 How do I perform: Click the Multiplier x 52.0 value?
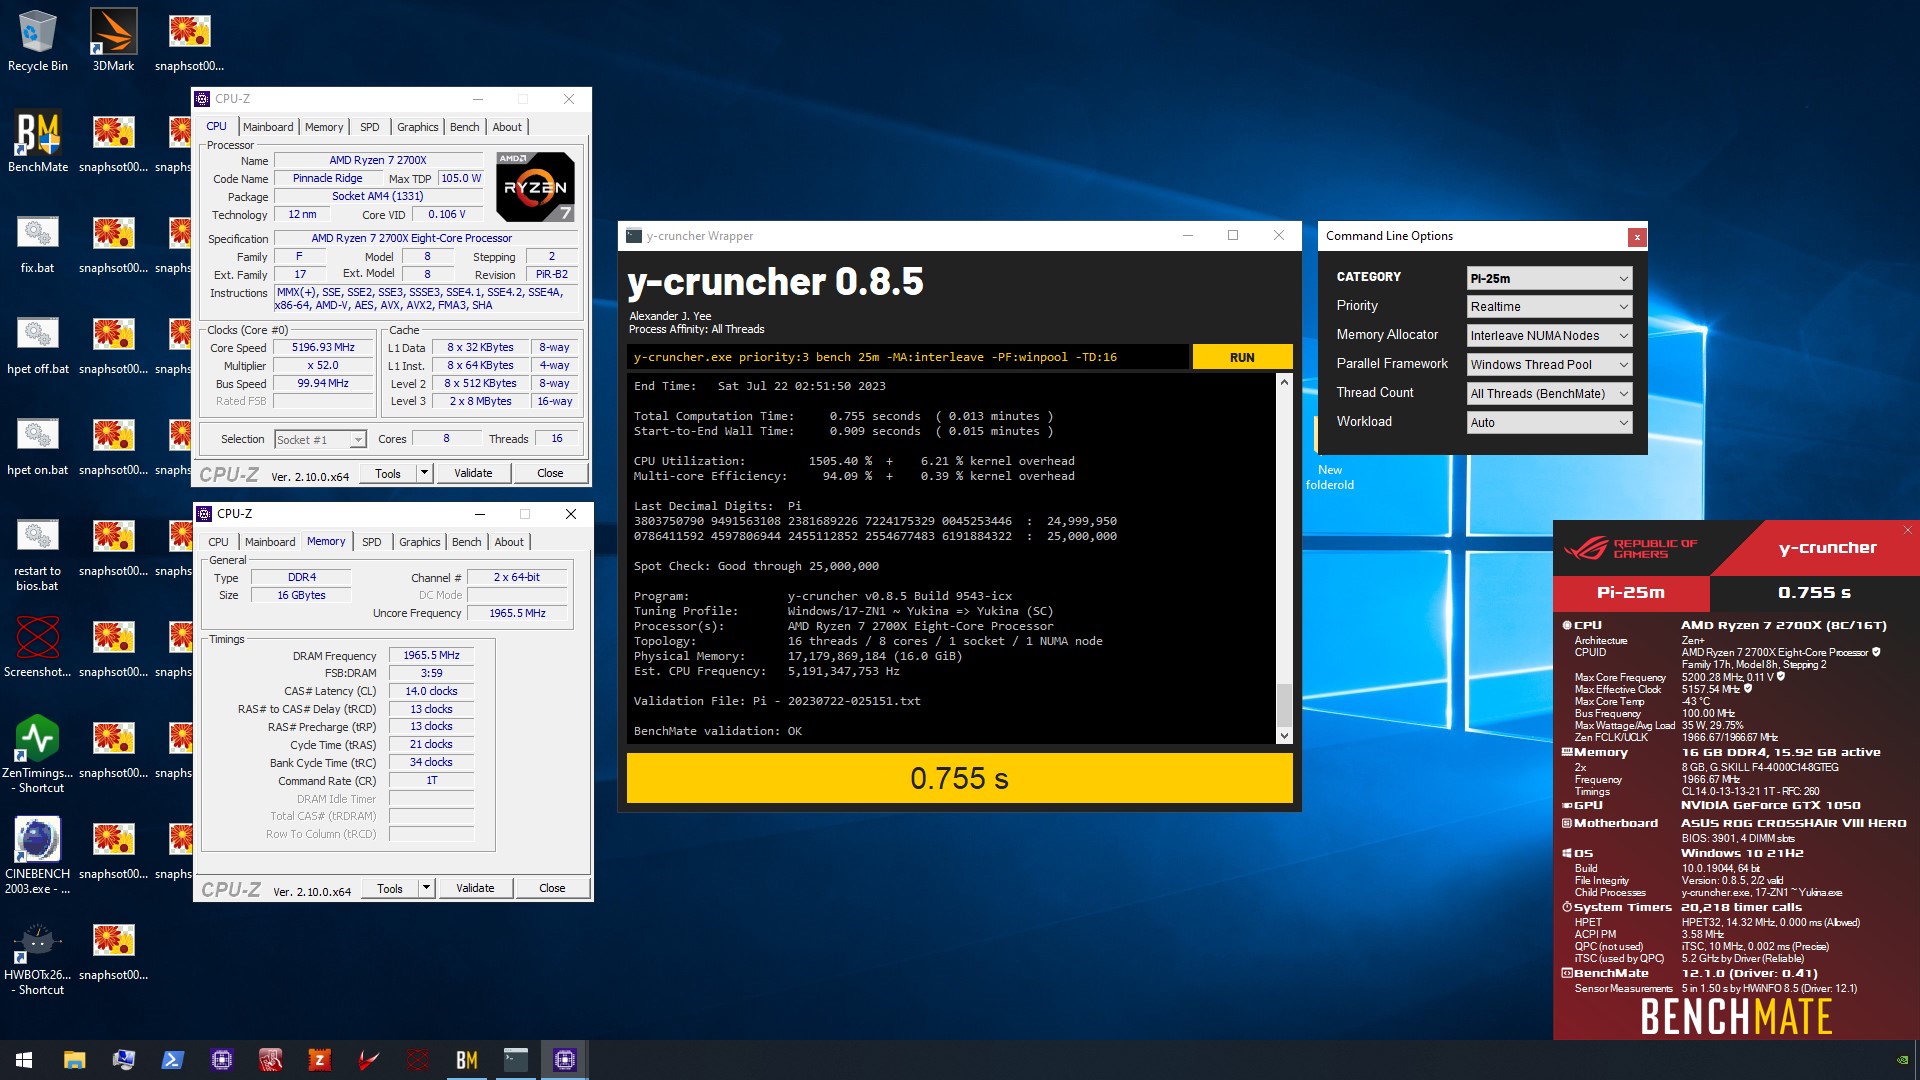coord(323,365)
